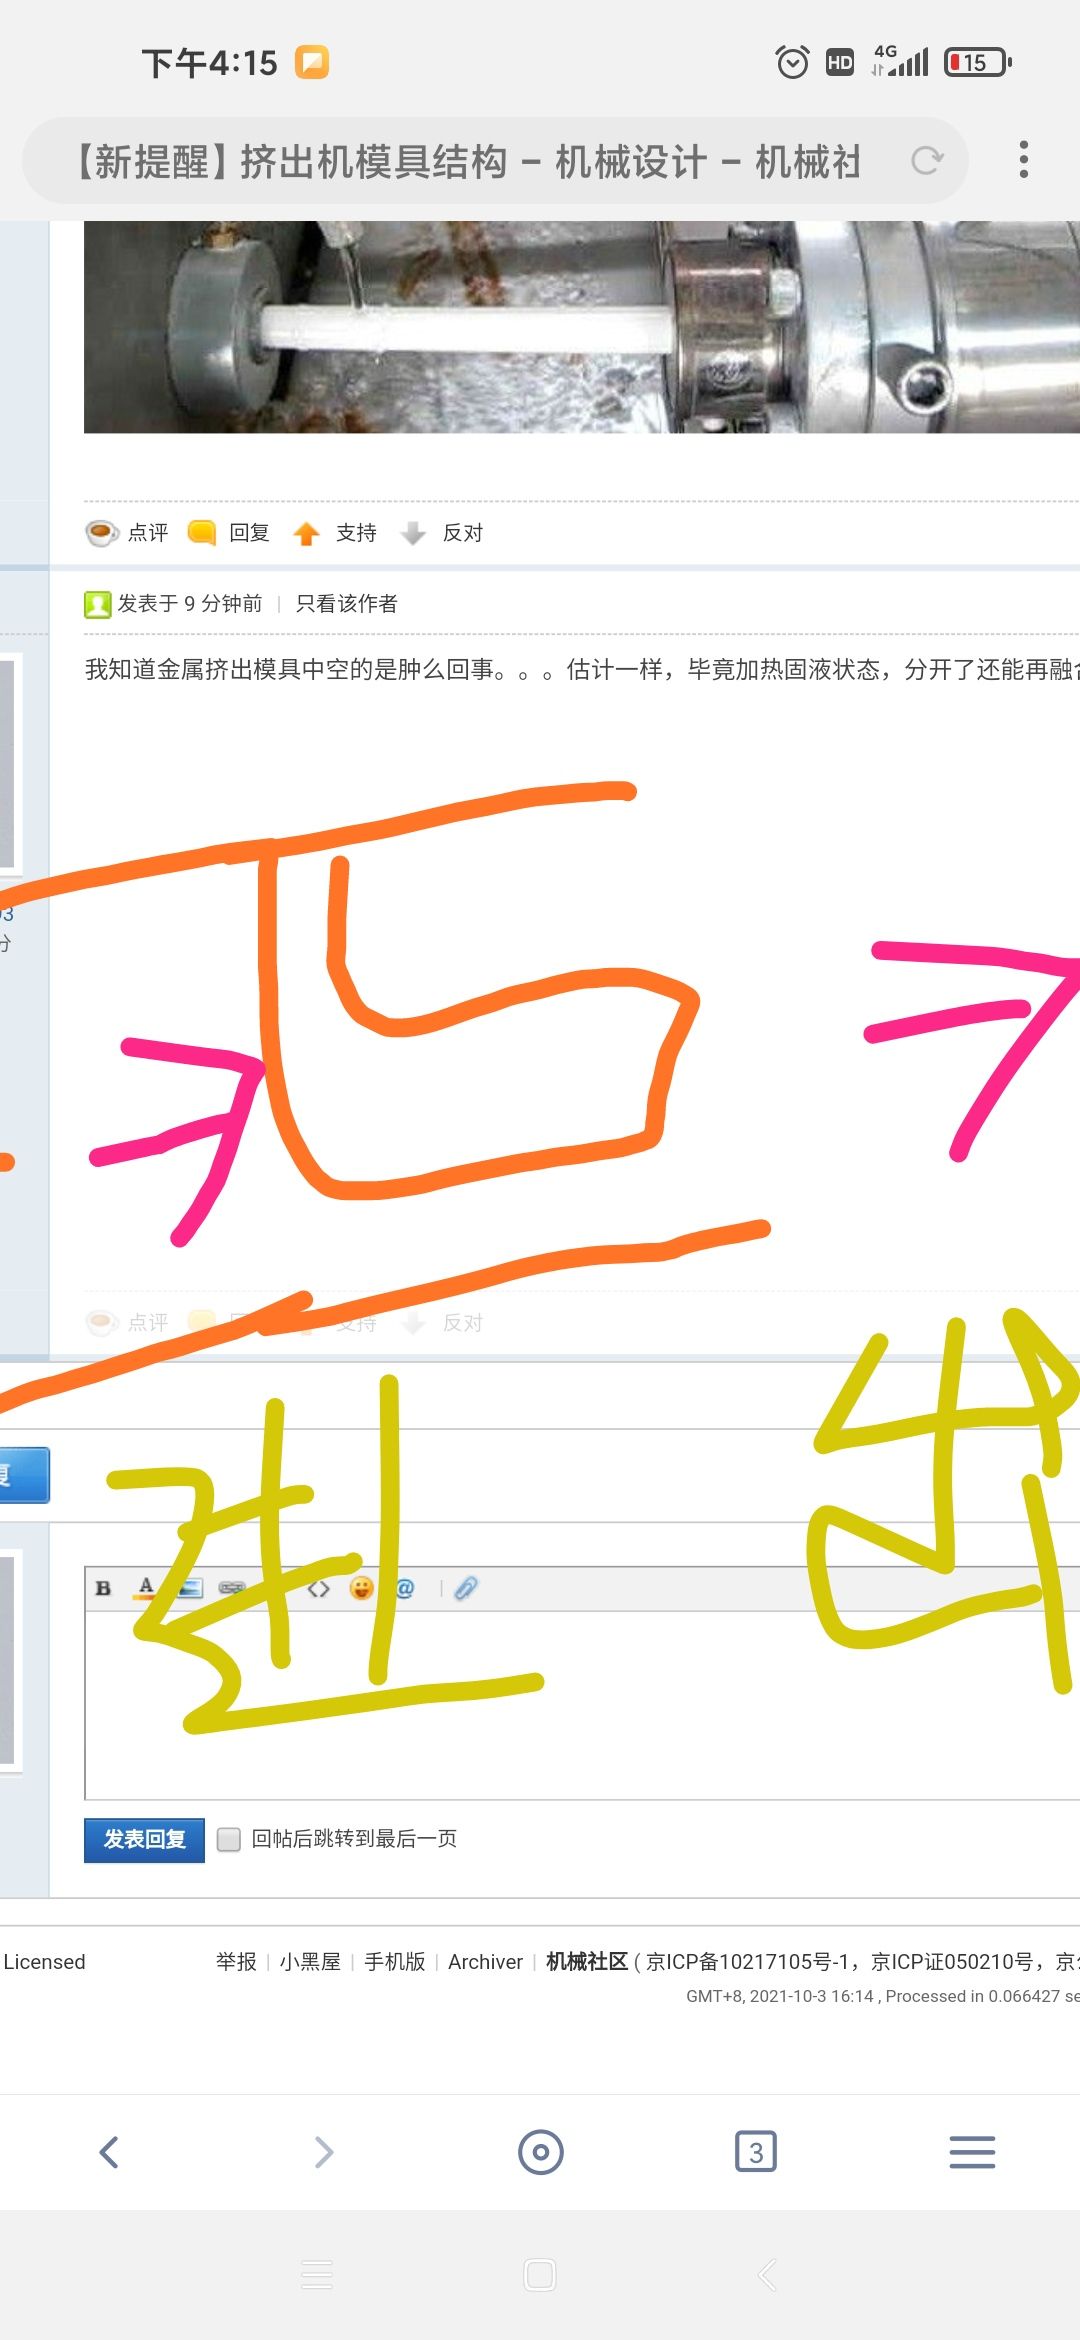Viewport: 1080px width, 2340px height.
Task: Tap the alarm clock status icon
Action: (792, 62)
